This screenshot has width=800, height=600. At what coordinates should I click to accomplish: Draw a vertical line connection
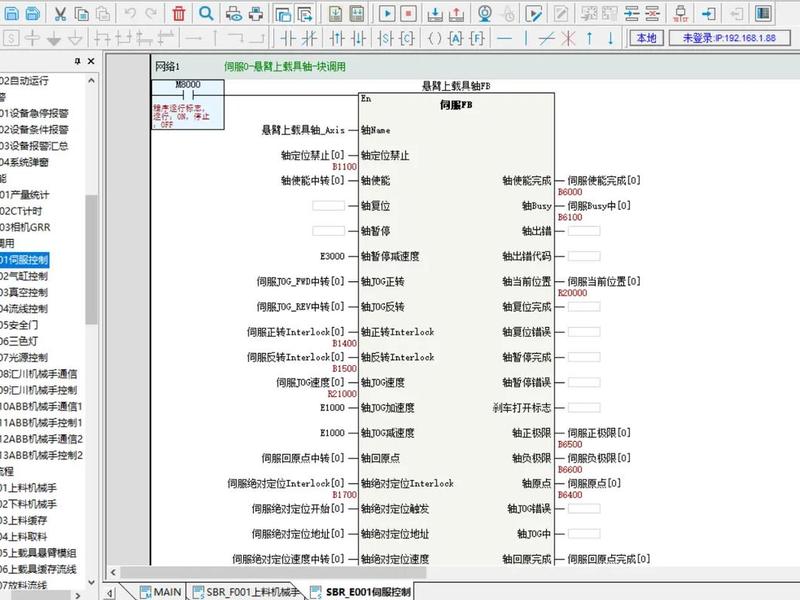526,38
